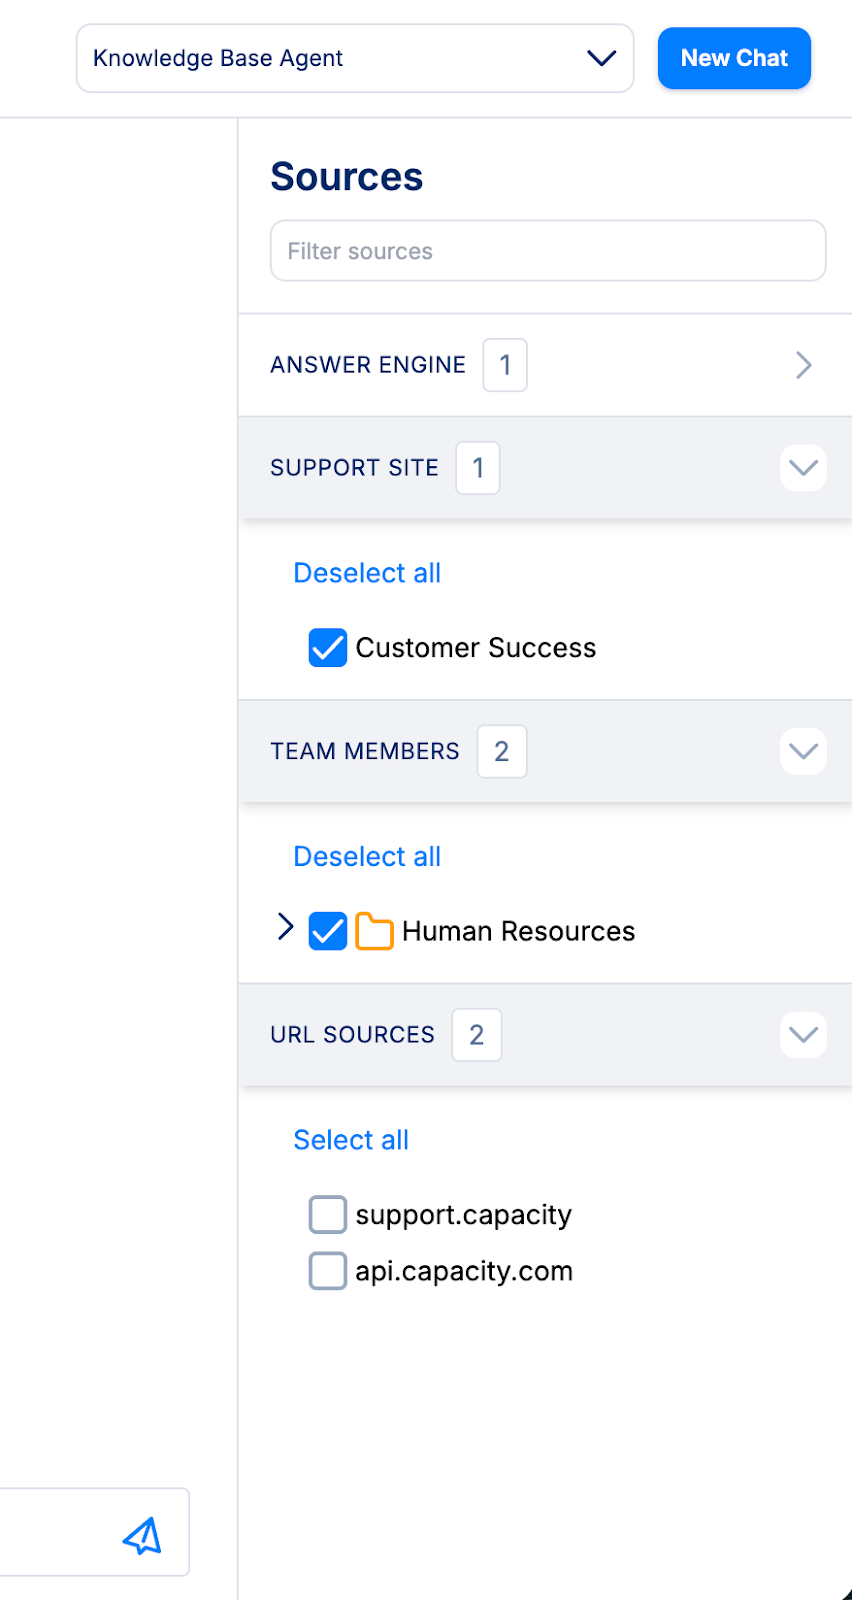Enable the support.capacity source checkbox
Viewport: 852px width, 1600px height.
click(x=328, y=1215)
